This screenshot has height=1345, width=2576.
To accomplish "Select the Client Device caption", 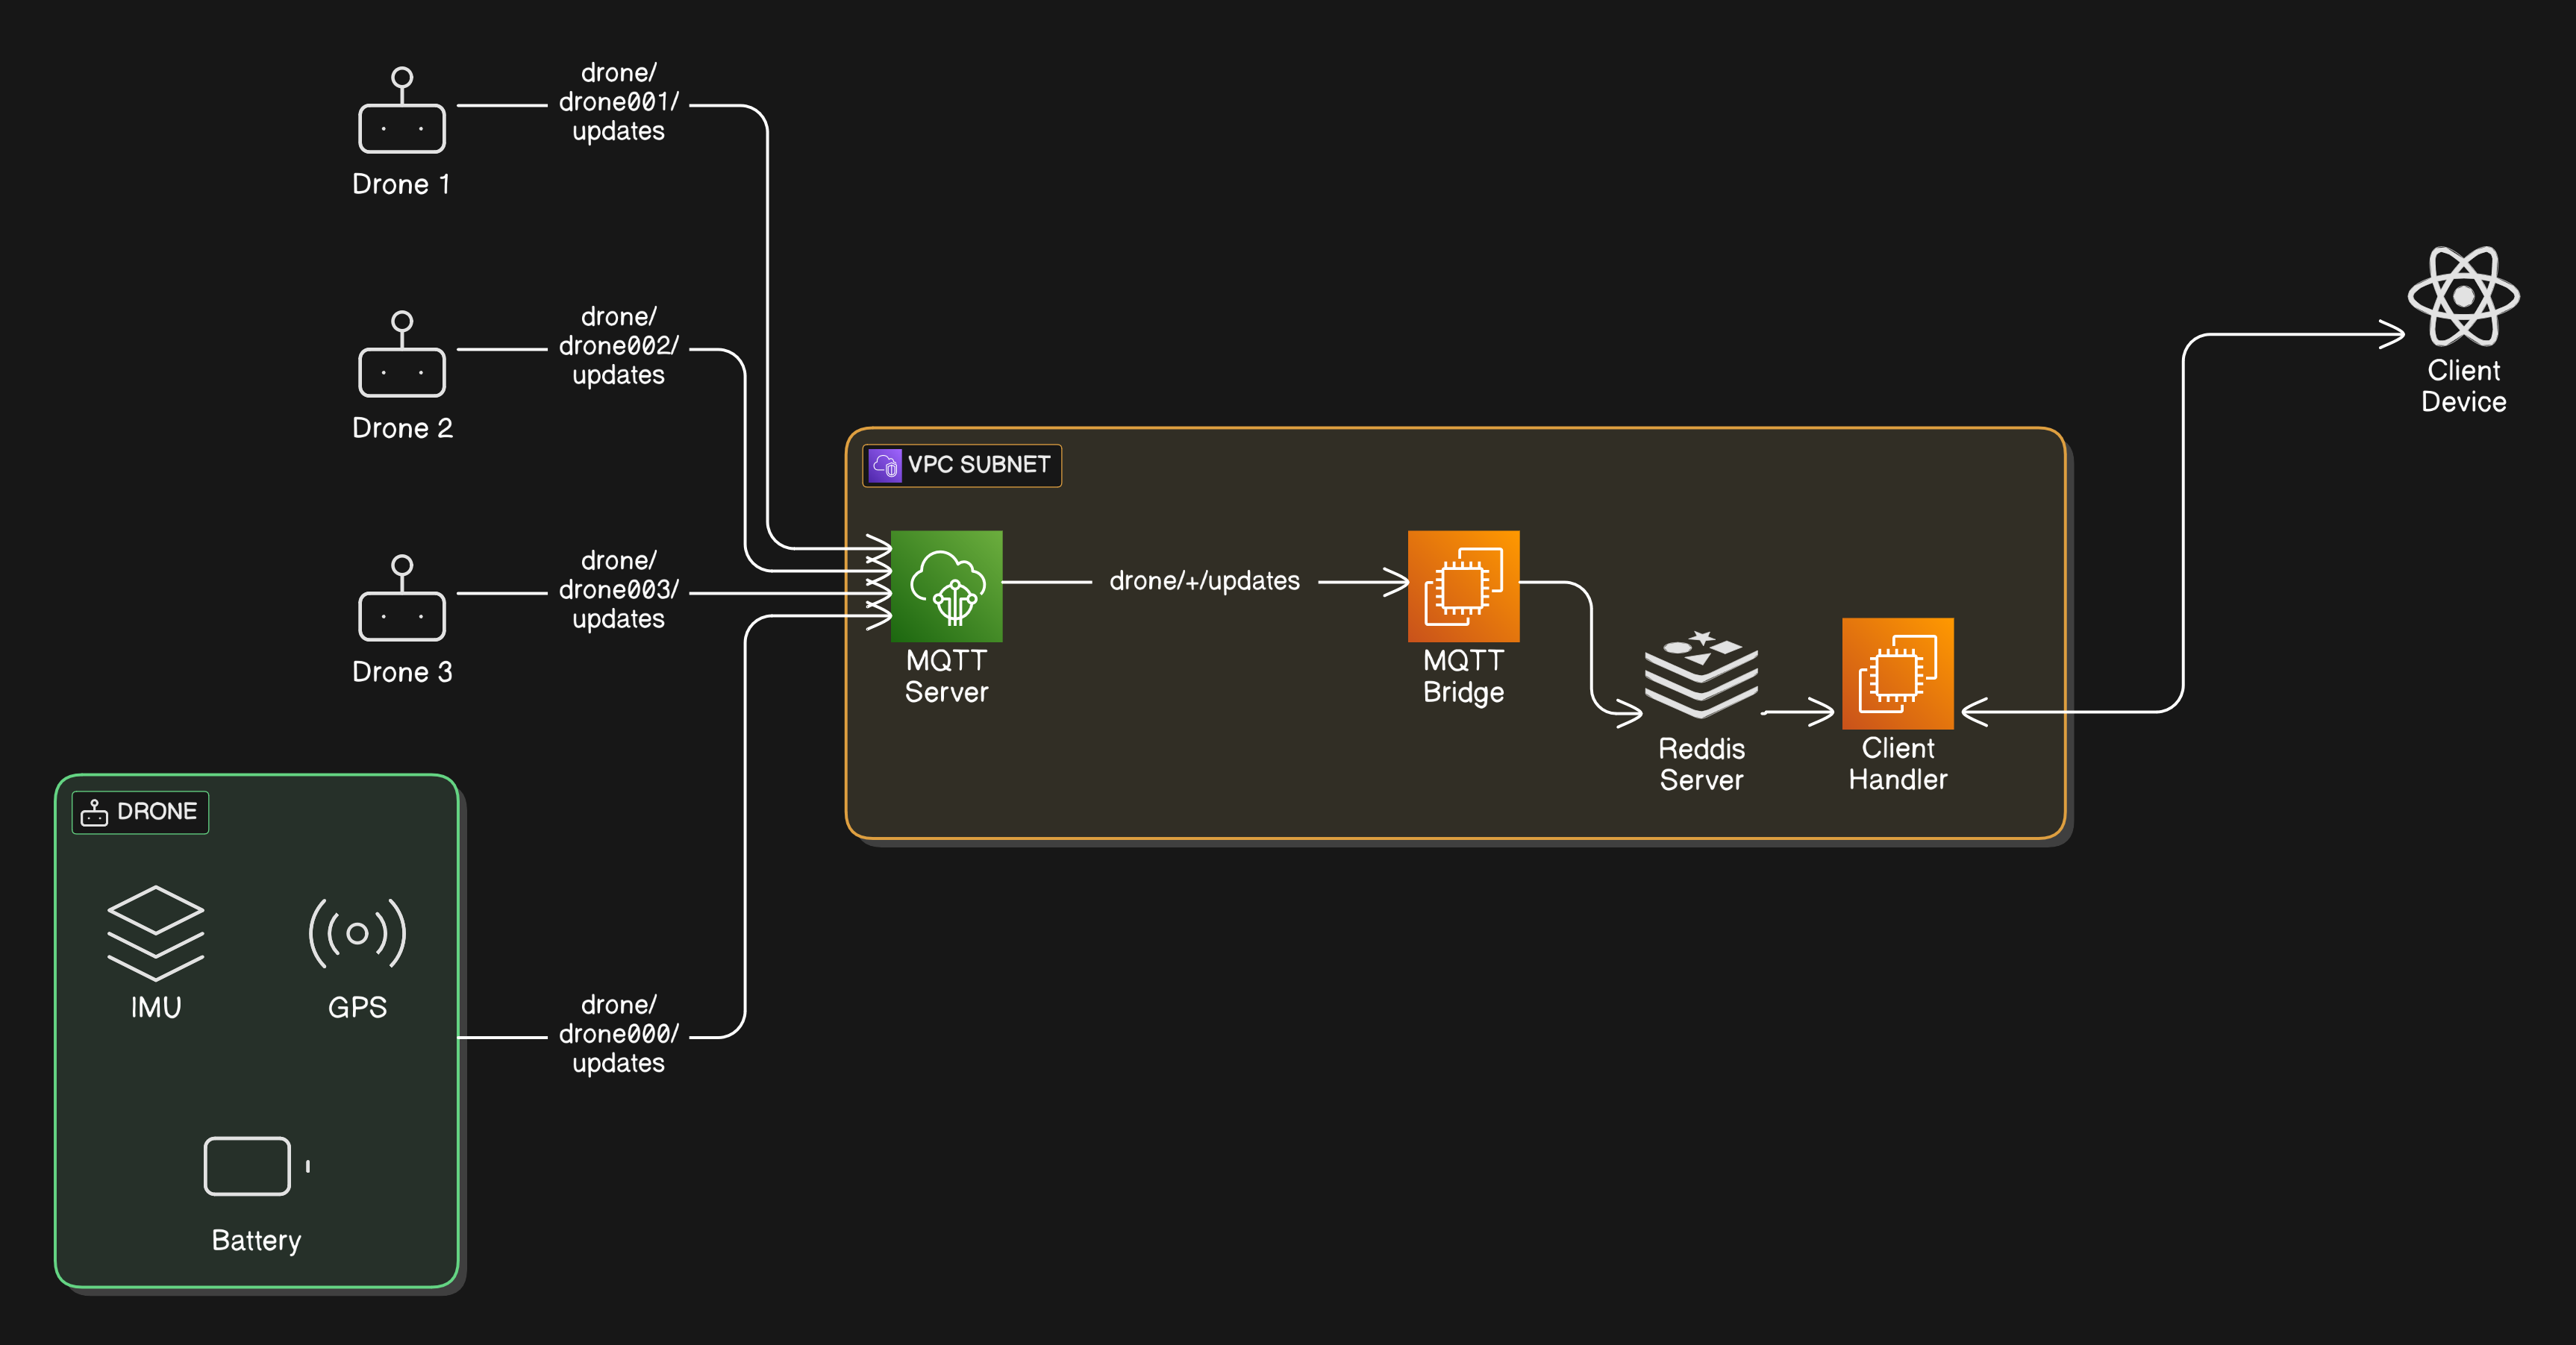I will click(2463, 386).
